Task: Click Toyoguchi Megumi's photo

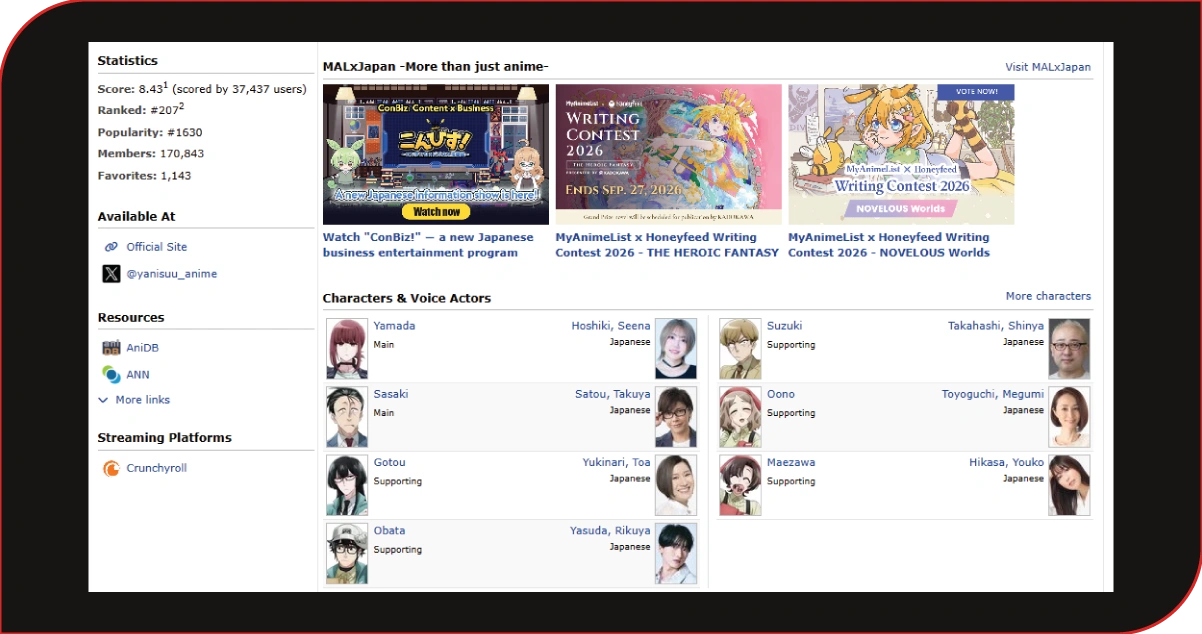Action: [1069, 417]
